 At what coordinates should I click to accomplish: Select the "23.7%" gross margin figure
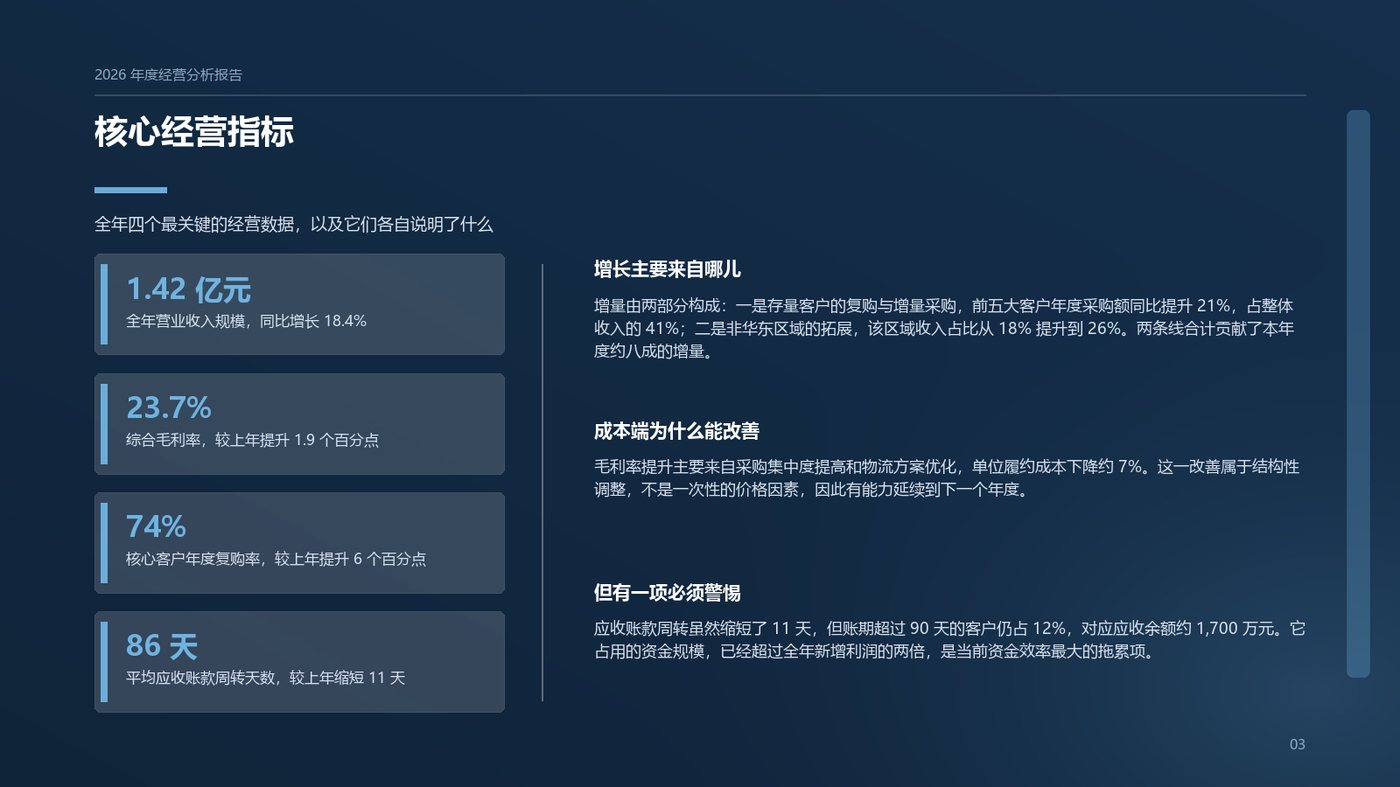coord(168,407)
